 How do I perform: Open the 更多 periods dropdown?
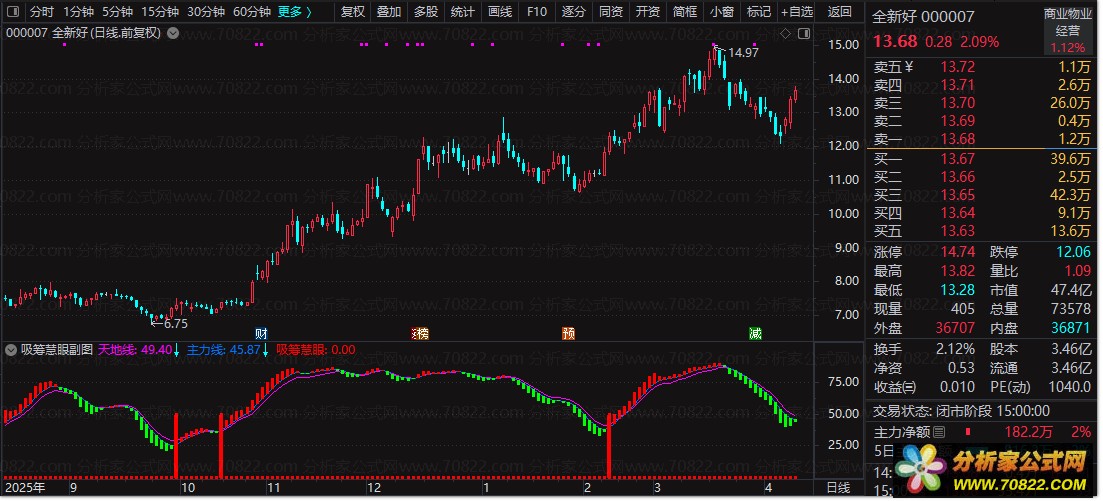click(x=295, y=11)
